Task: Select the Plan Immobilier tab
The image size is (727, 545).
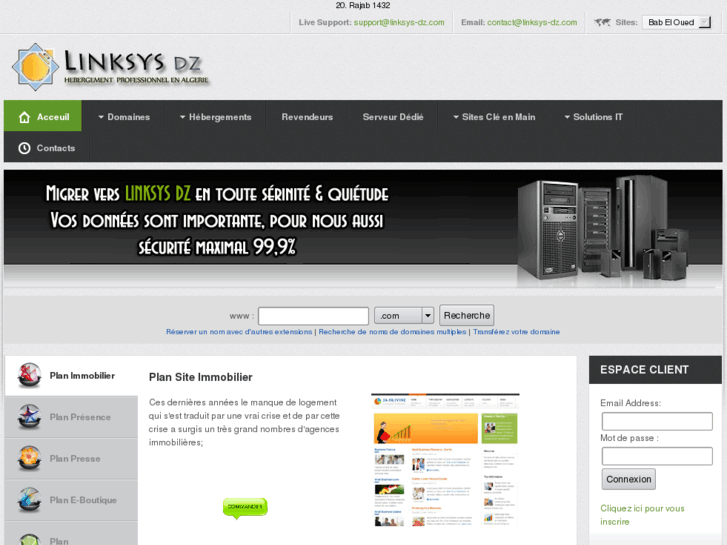Action: coord(71,376)
